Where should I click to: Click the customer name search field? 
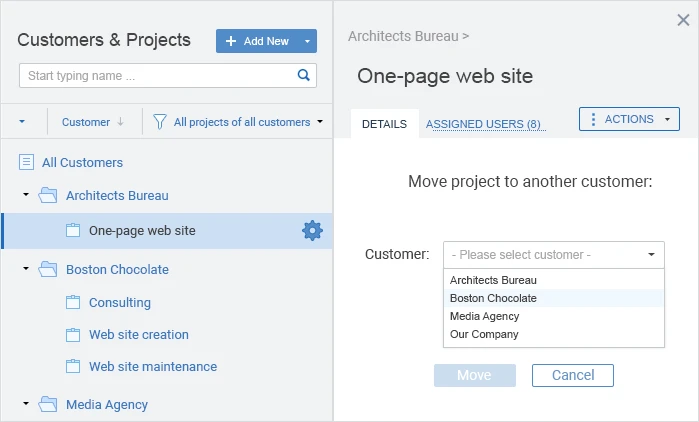point(157,75)
